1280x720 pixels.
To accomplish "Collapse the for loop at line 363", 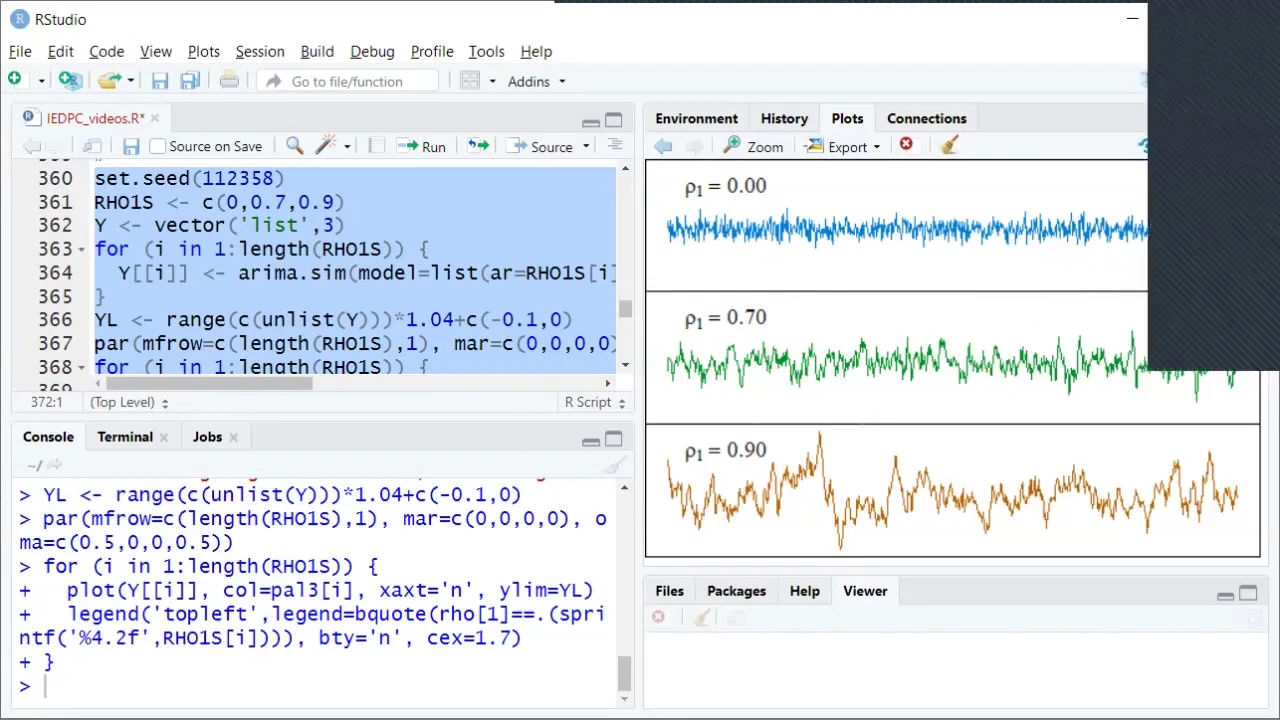I will 82,249.
